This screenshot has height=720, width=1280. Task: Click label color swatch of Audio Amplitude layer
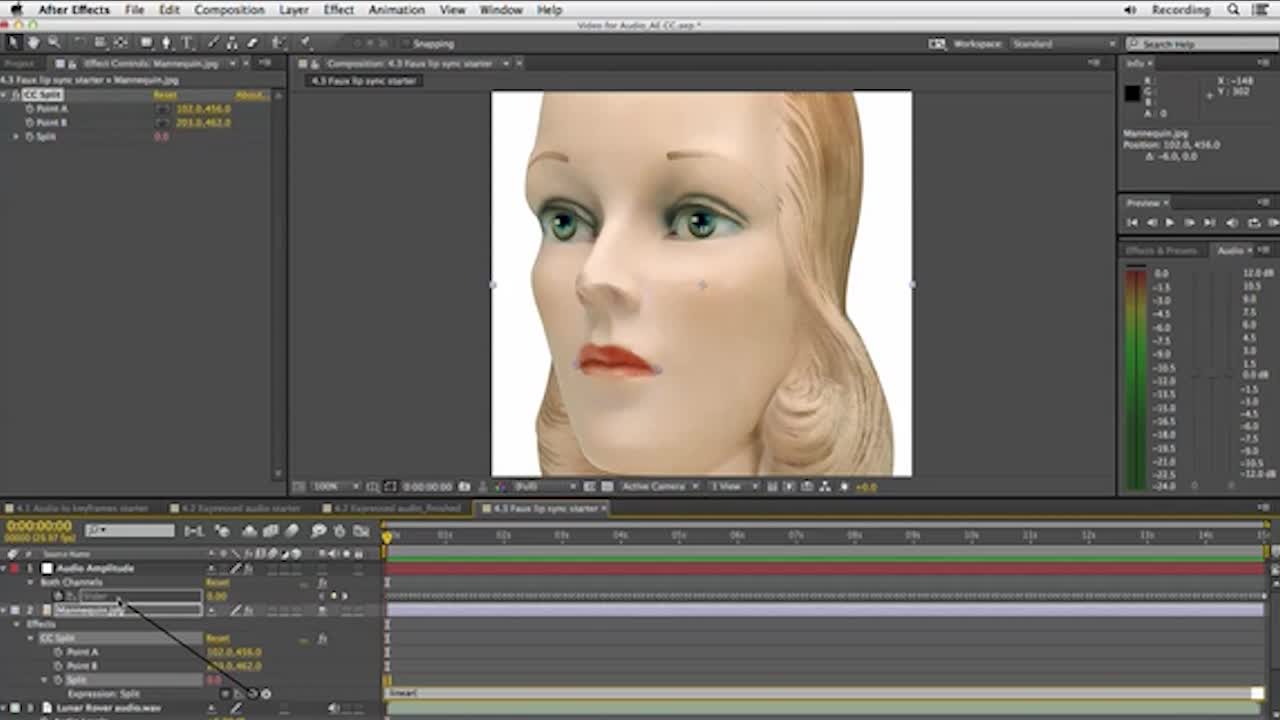(x=14, y=568)
